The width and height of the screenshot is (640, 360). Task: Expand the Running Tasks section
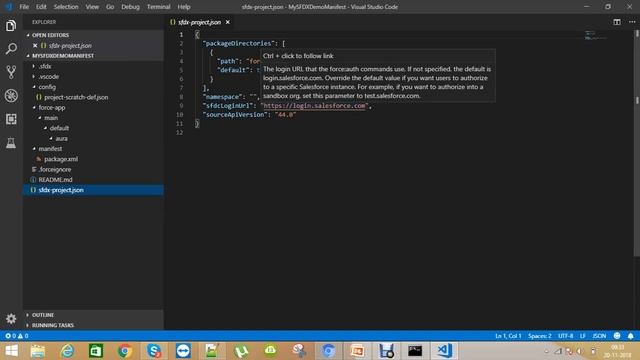click(x=52, y=325)
